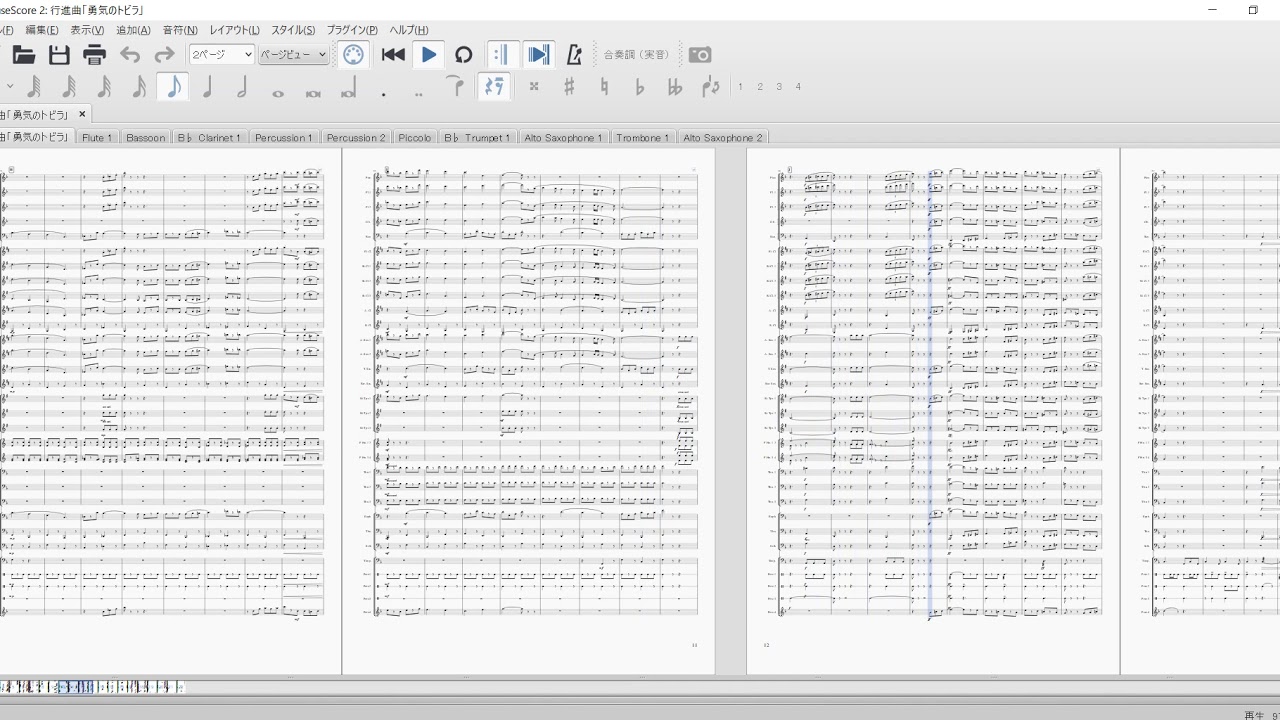
Task: Switch to Alto Saxophone 1 part tab
Action: [563, 137]
